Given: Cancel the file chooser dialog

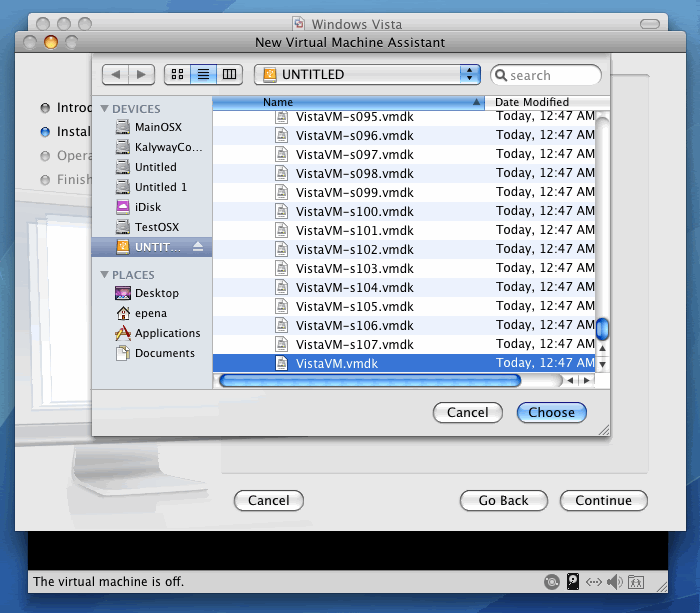Looking at the screenshot, I should 467,413.
